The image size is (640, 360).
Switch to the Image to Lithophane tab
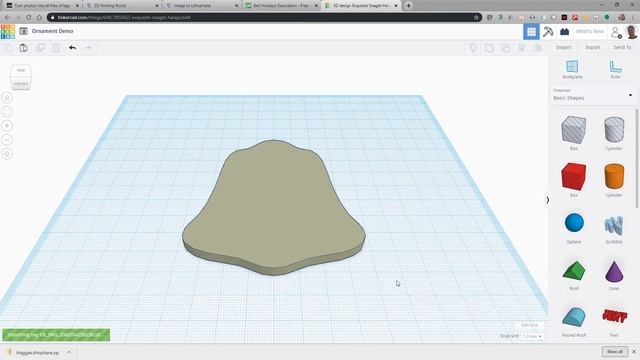point(201,6)
